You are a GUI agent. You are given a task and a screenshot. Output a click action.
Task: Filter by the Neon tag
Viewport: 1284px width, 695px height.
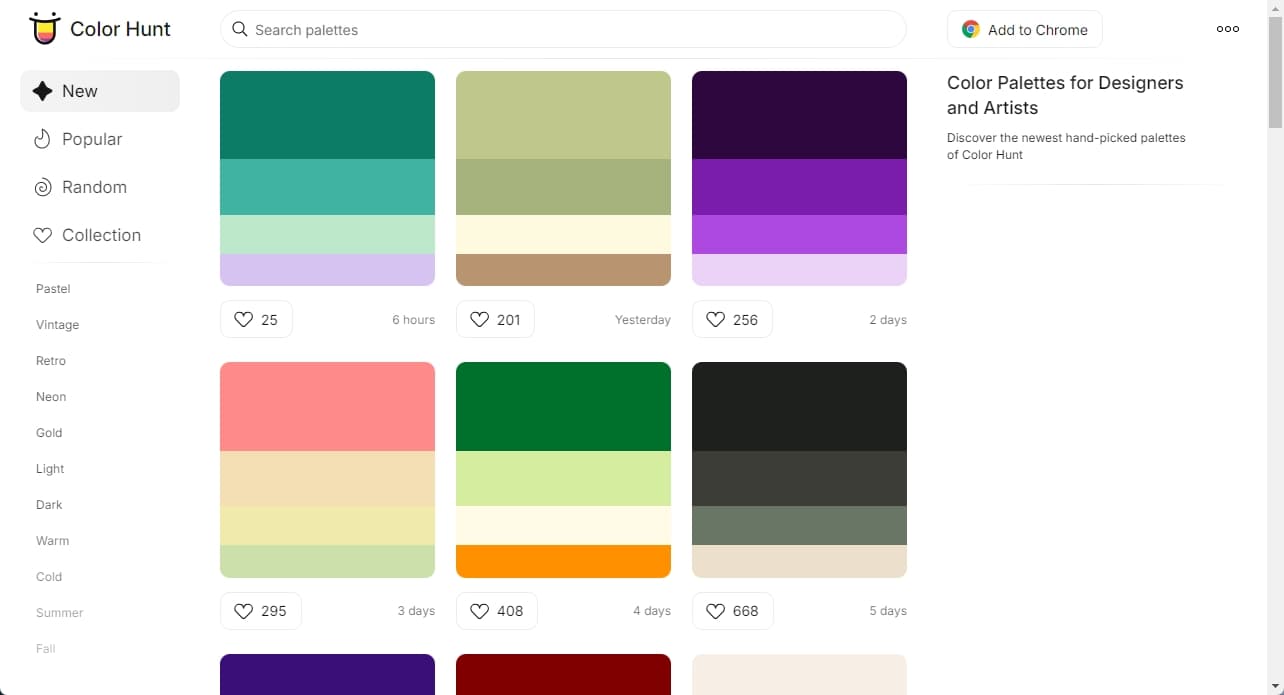51,397
